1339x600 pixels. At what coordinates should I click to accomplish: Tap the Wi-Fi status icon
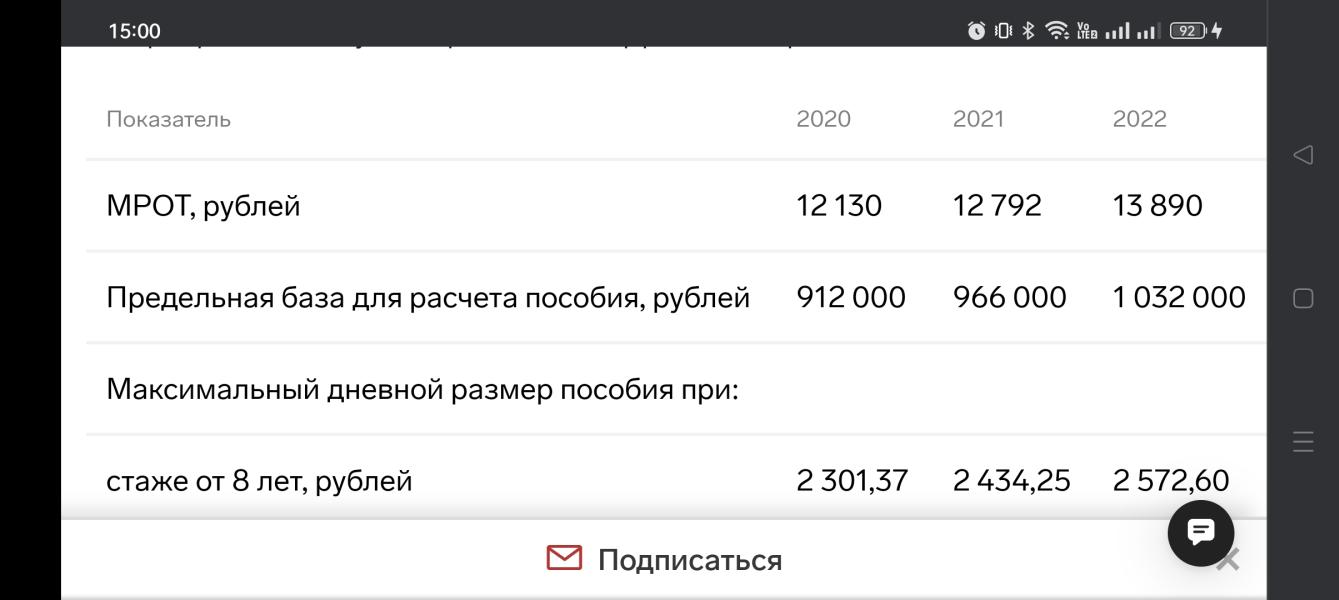1056,31
